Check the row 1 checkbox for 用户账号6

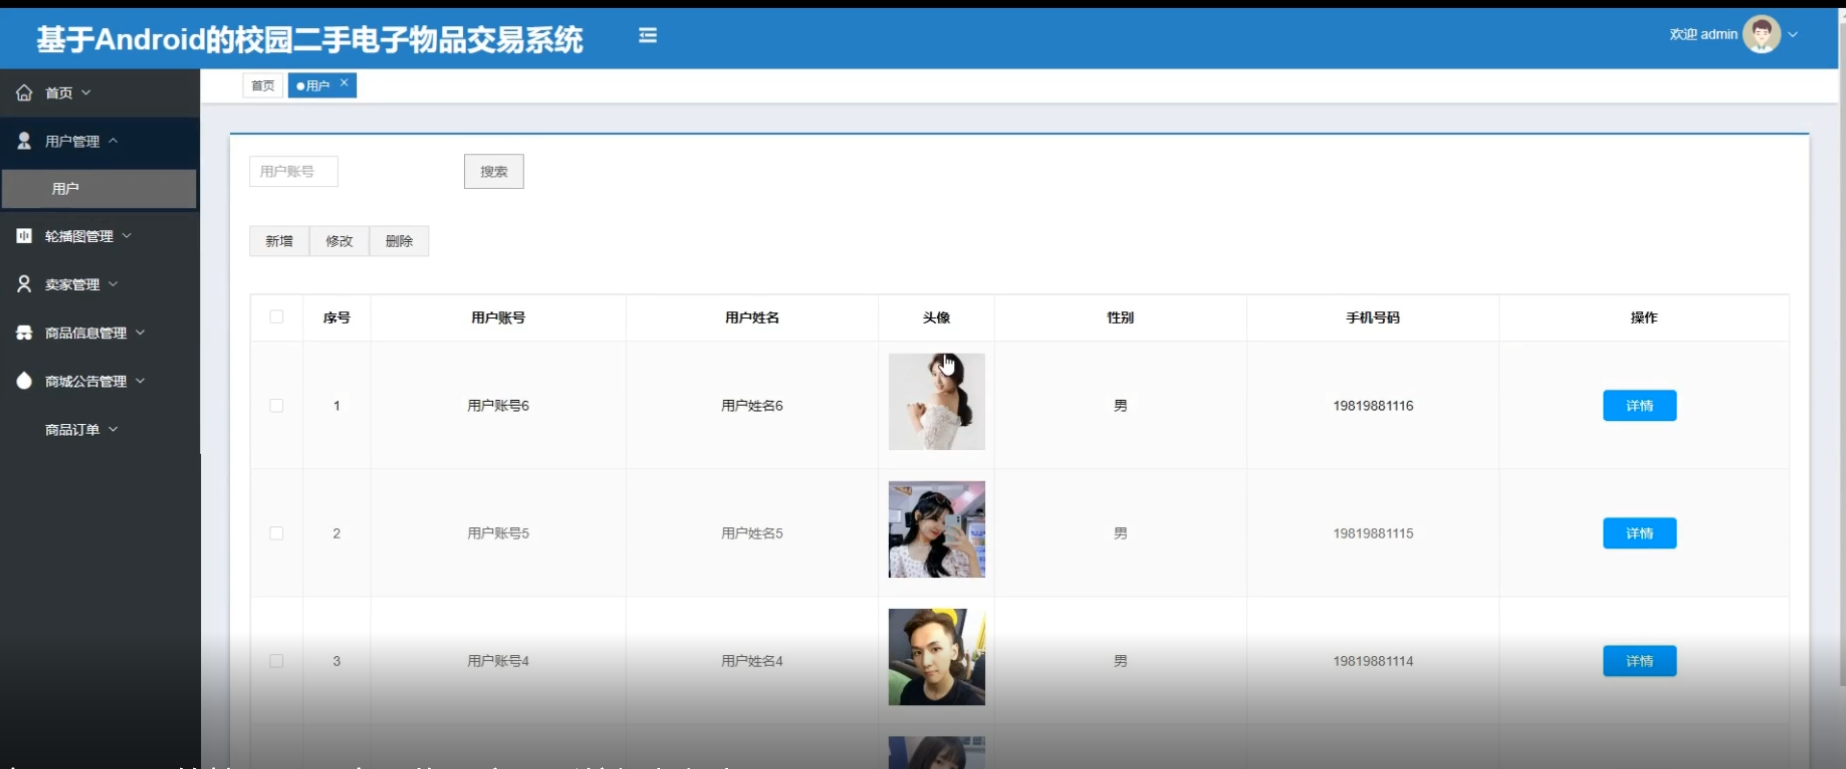[x=277, y=406]
